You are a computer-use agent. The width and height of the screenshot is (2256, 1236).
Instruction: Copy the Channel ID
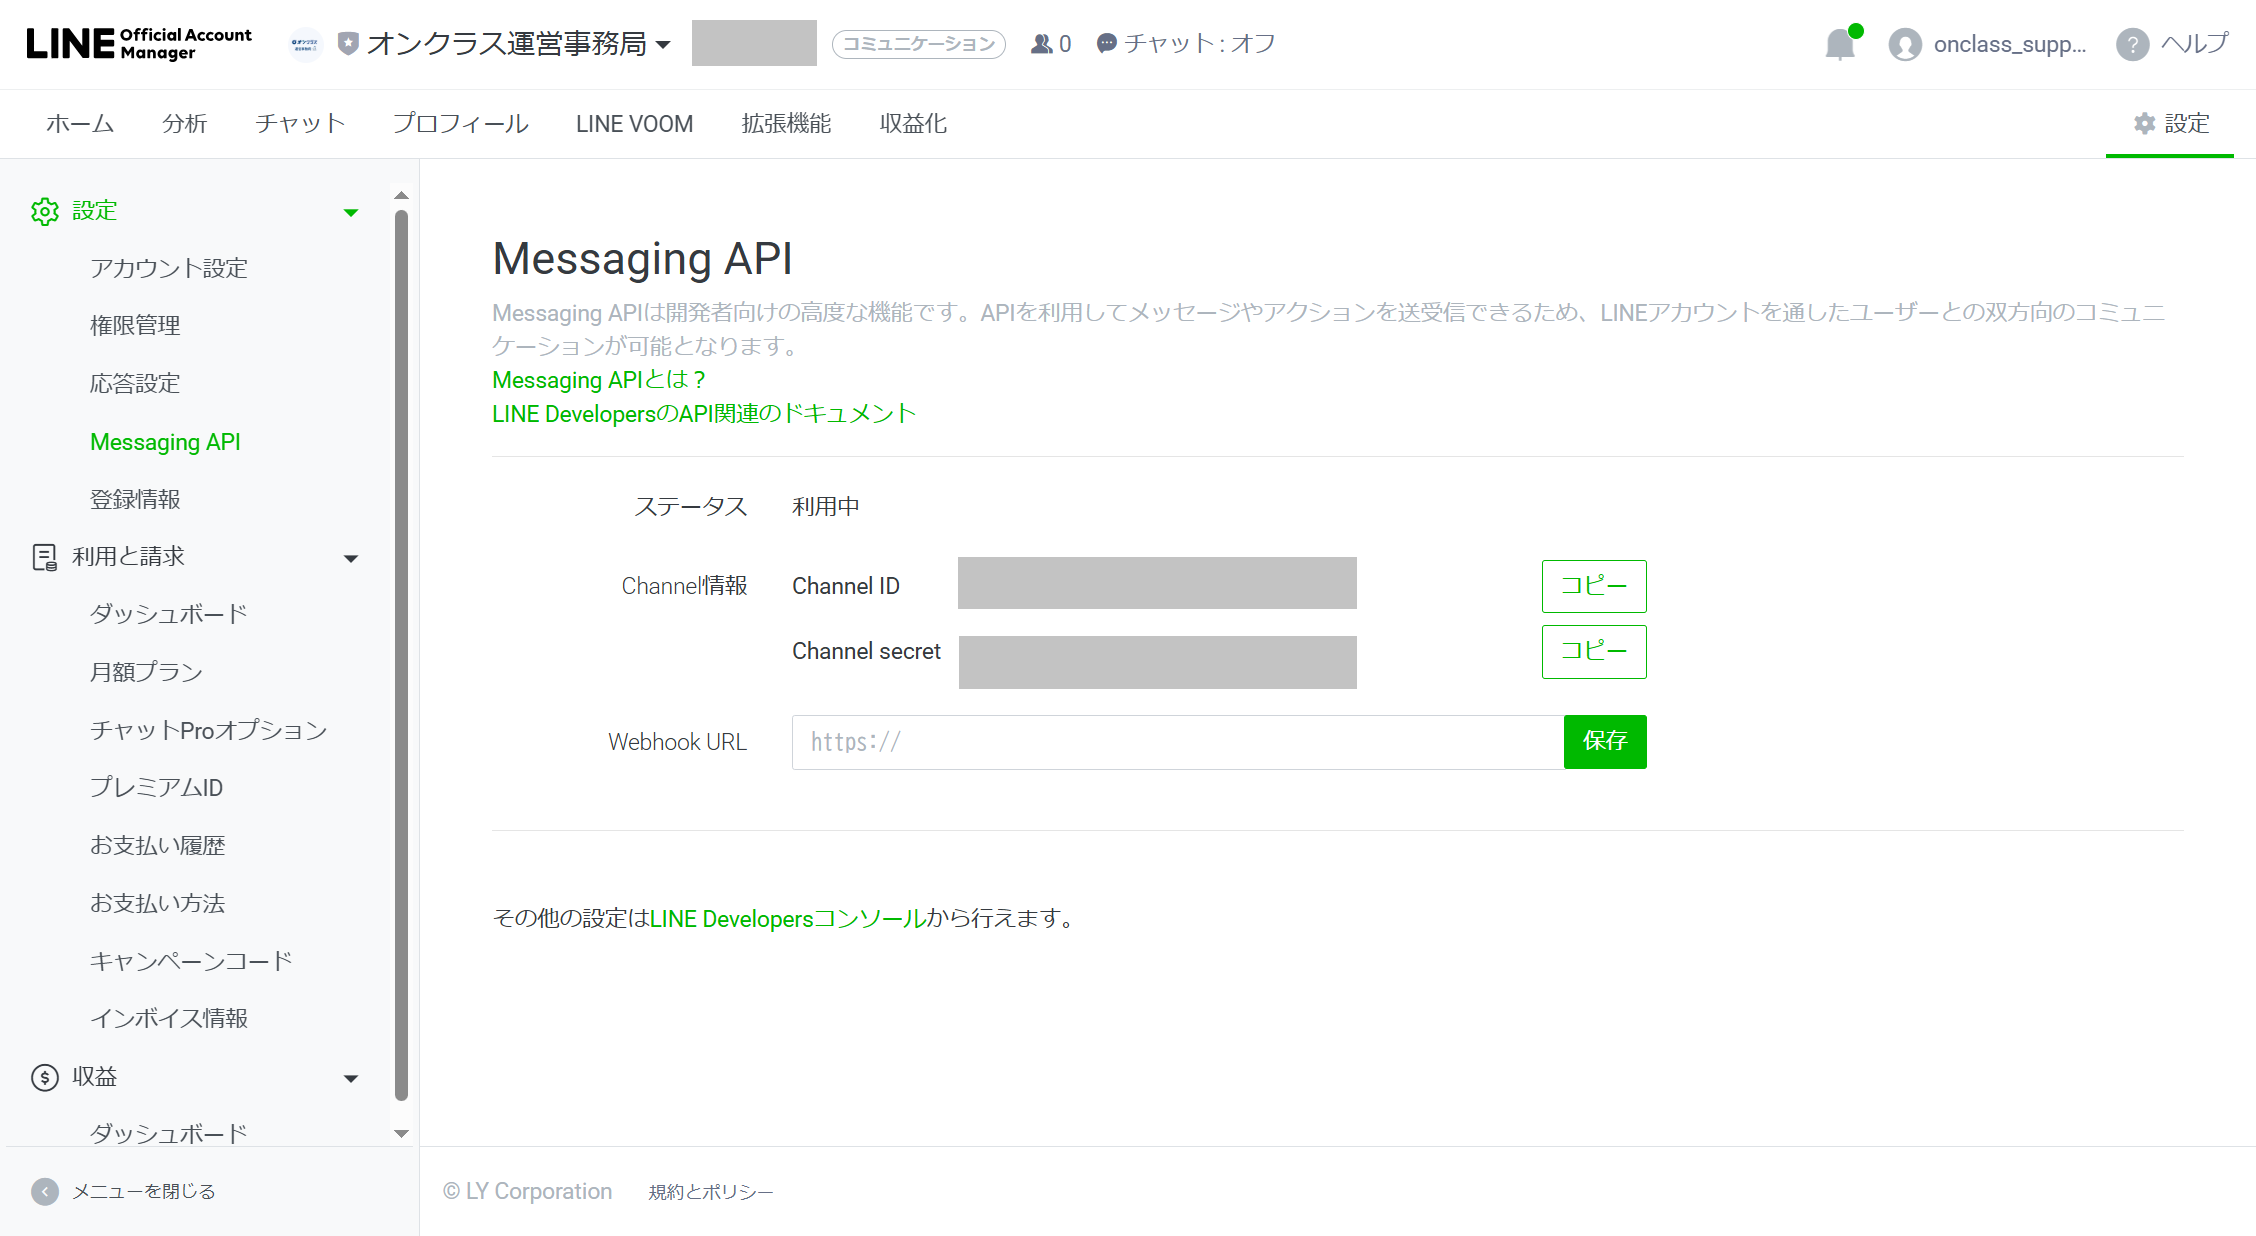click(1593, 586)
